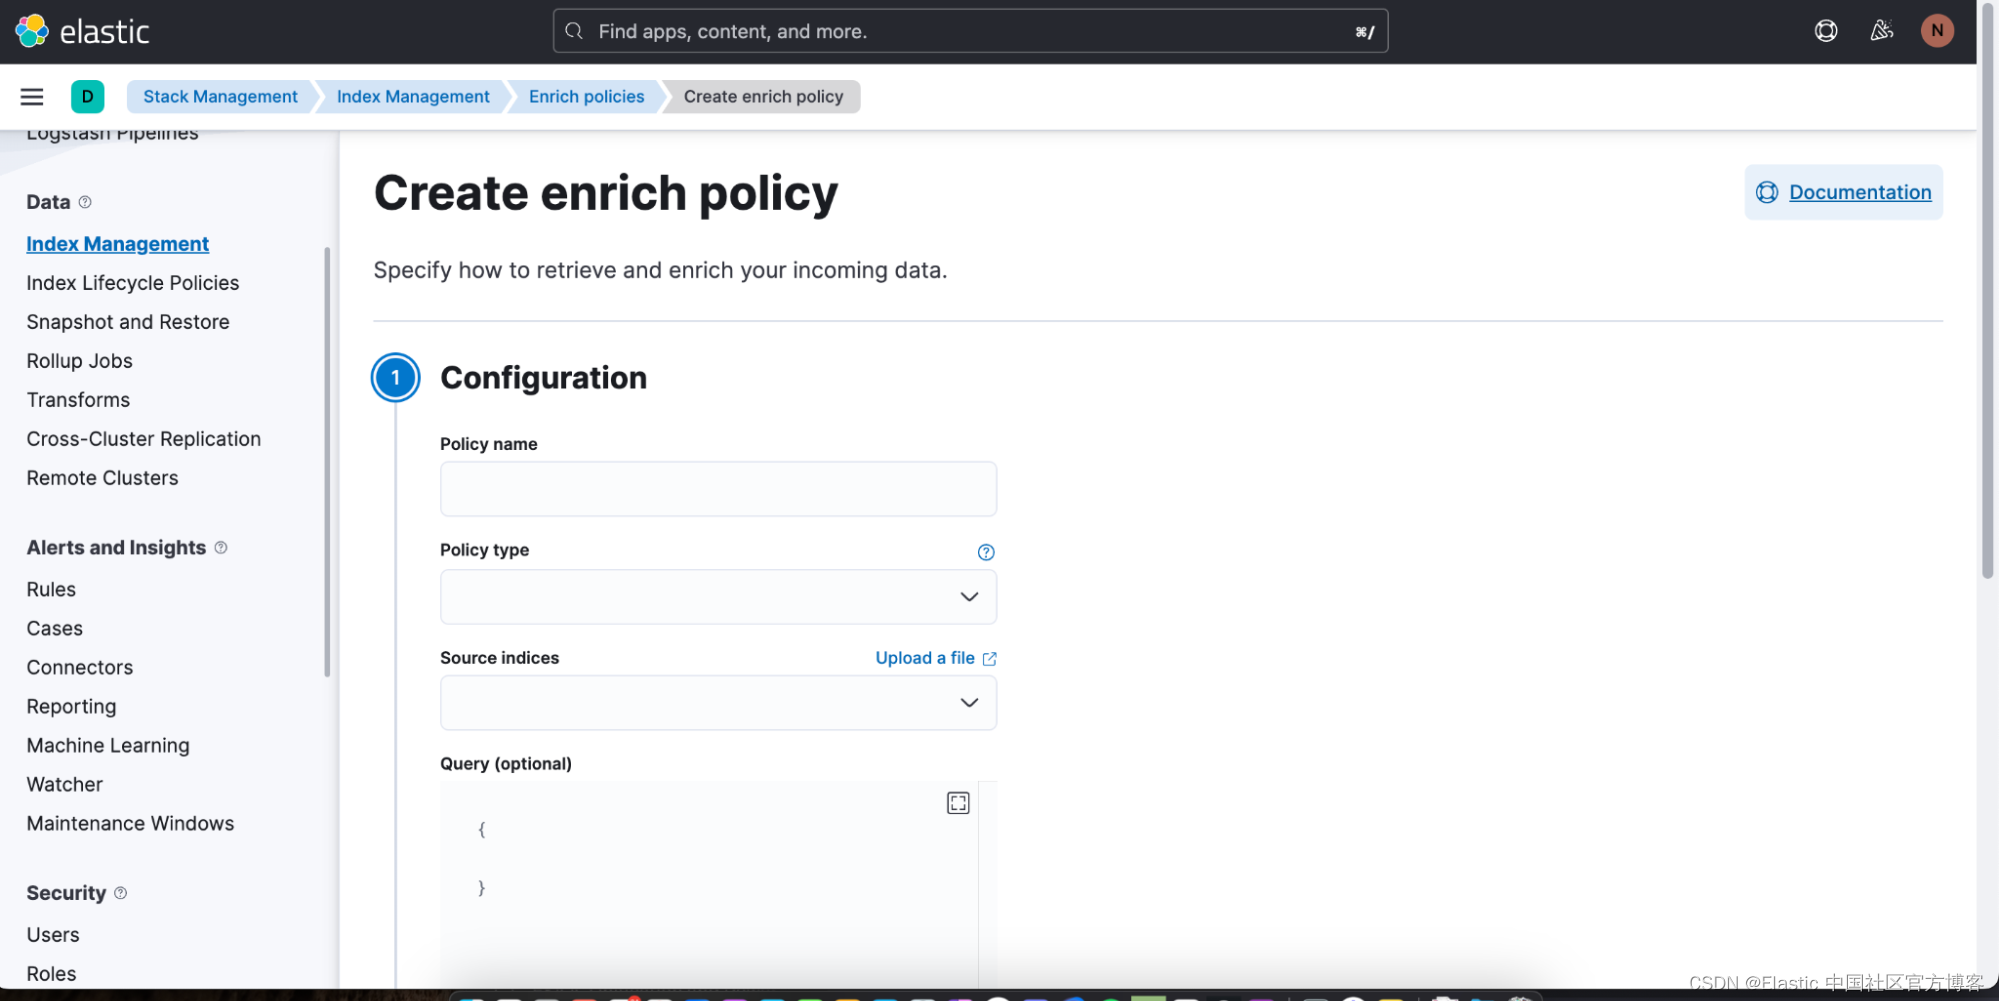Click the Data section info icon
This screenshot has width=1999, height=1002.
85,202
